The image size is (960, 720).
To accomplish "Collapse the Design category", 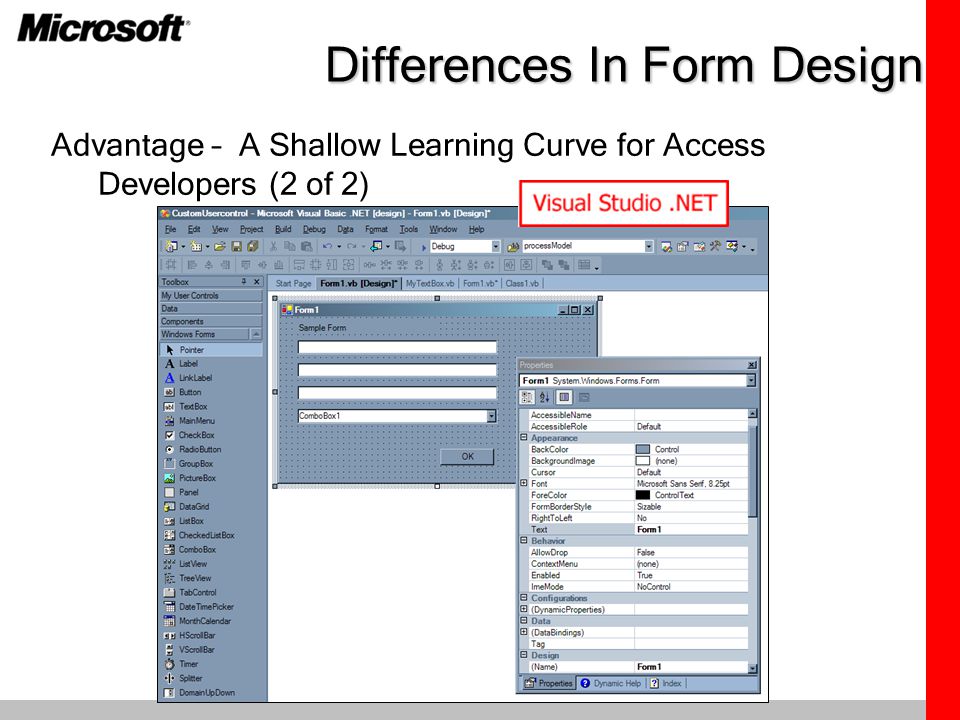I will [x=524, y=654].
